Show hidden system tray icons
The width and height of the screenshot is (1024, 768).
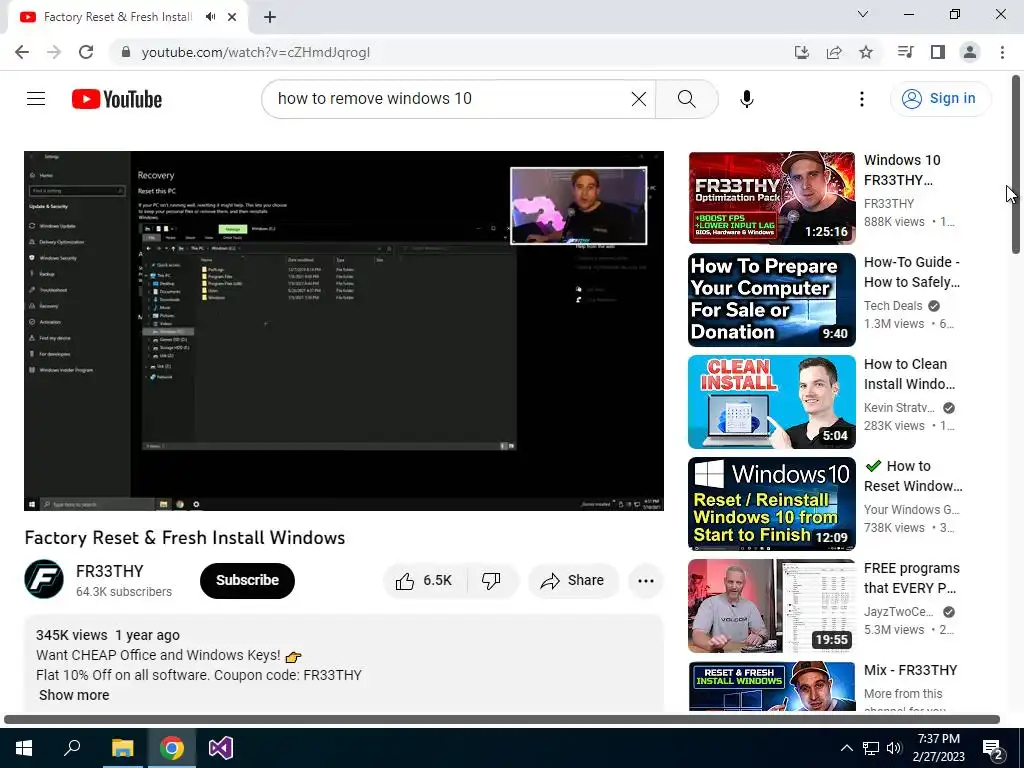click(x=846, y=748)
